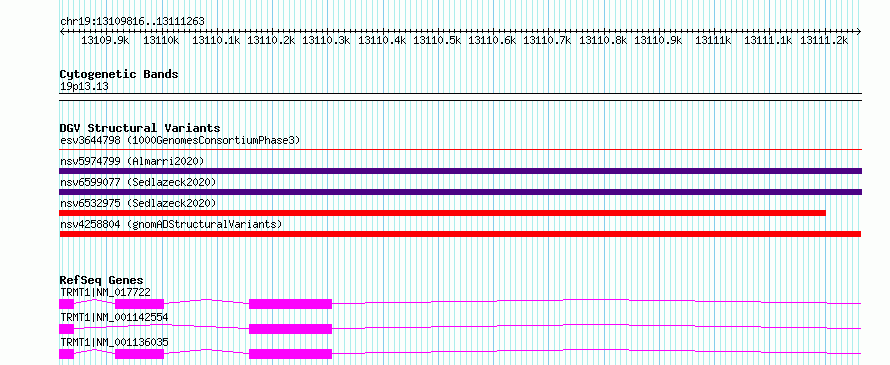
Task: Click the second exon of NM_001136035
Action: 139,354
